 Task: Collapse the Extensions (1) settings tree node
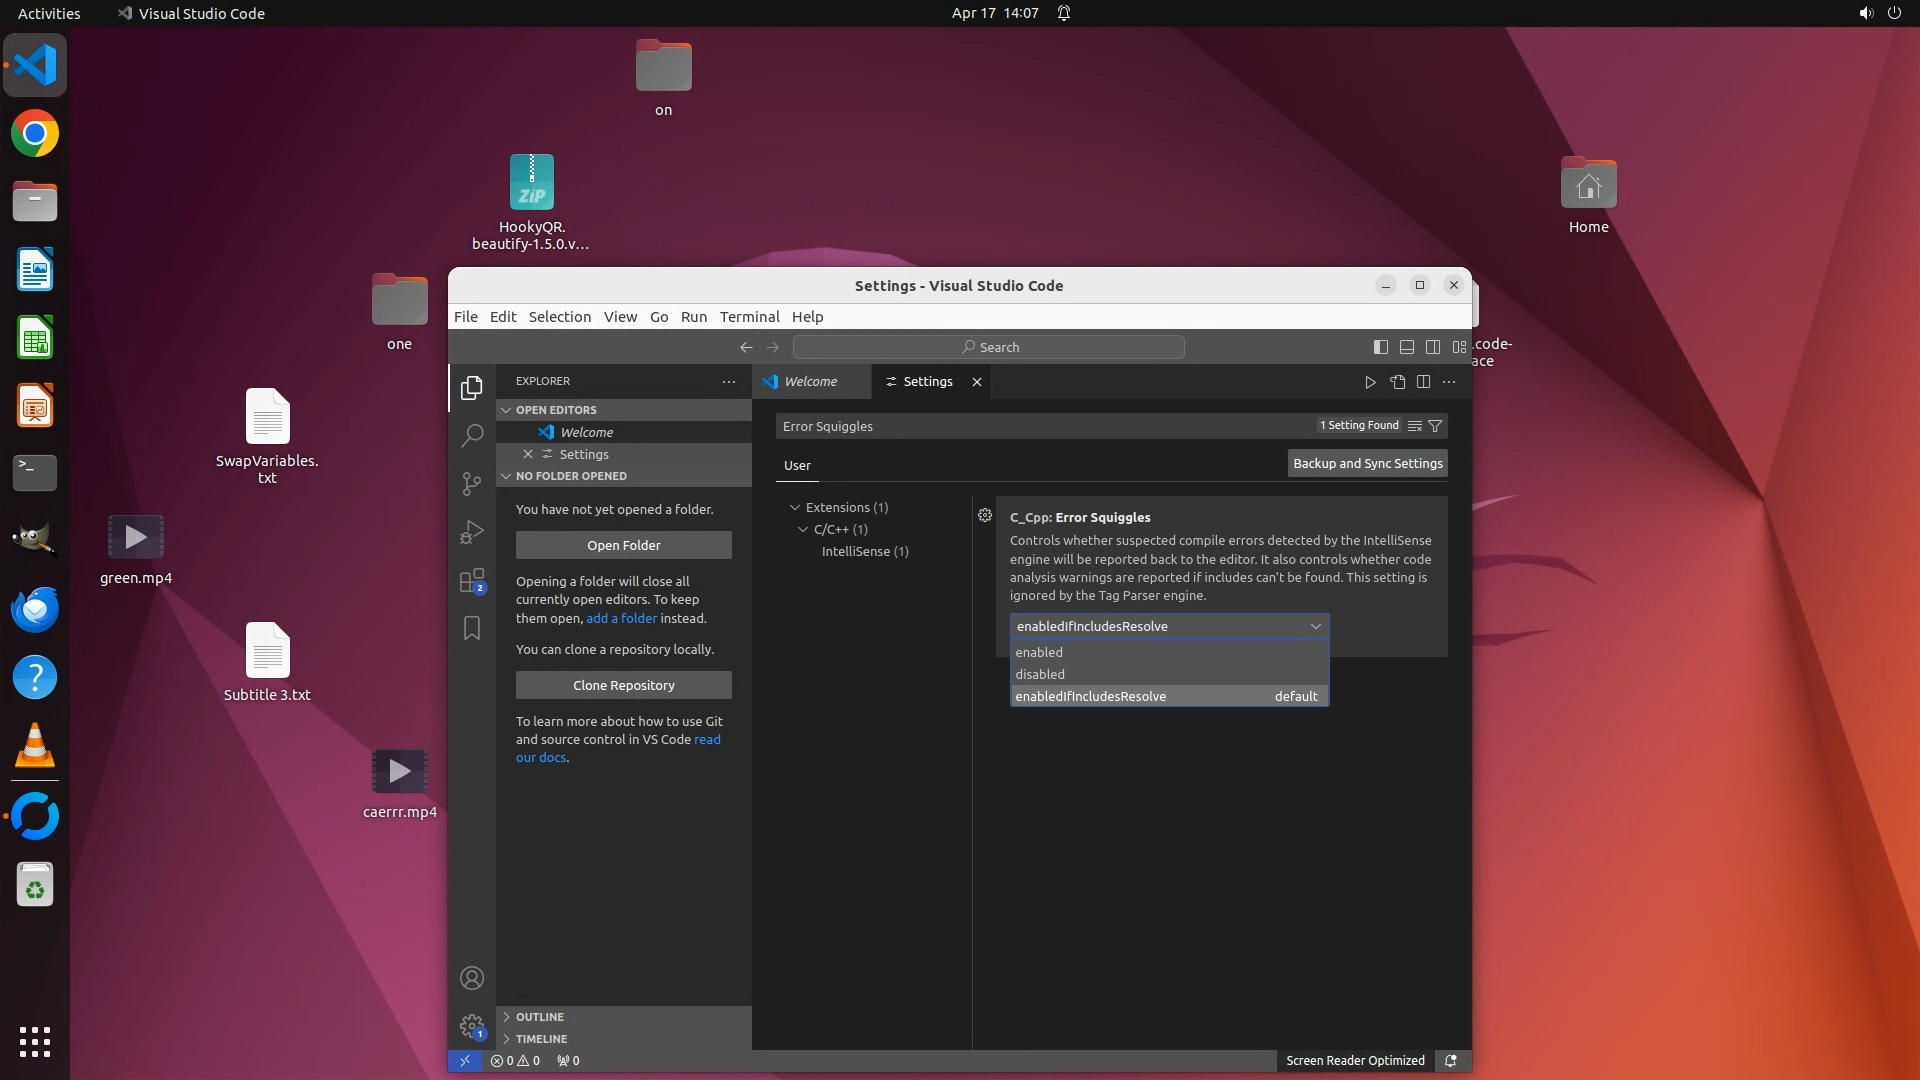click(x=796, y=508)
